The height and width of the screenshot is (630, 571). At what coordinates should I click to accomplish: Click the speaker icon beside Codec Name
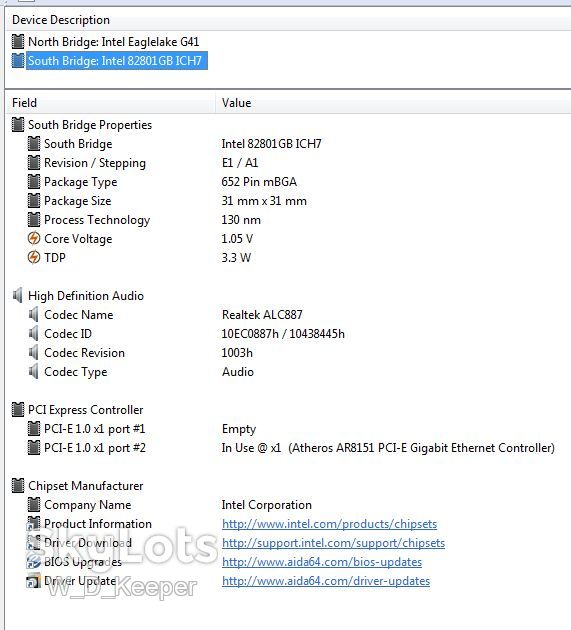[34, 314]
